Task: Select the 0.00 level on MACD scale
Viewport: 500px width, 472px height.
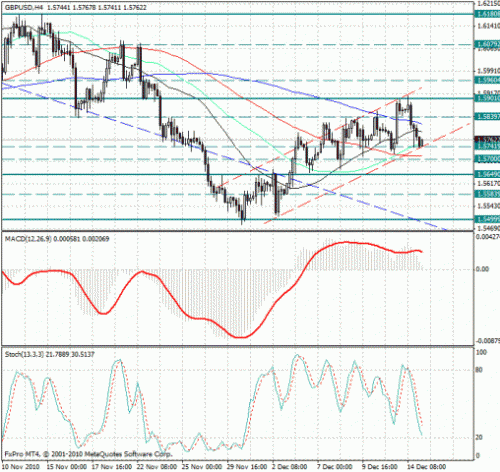Action: click(482, 269)
